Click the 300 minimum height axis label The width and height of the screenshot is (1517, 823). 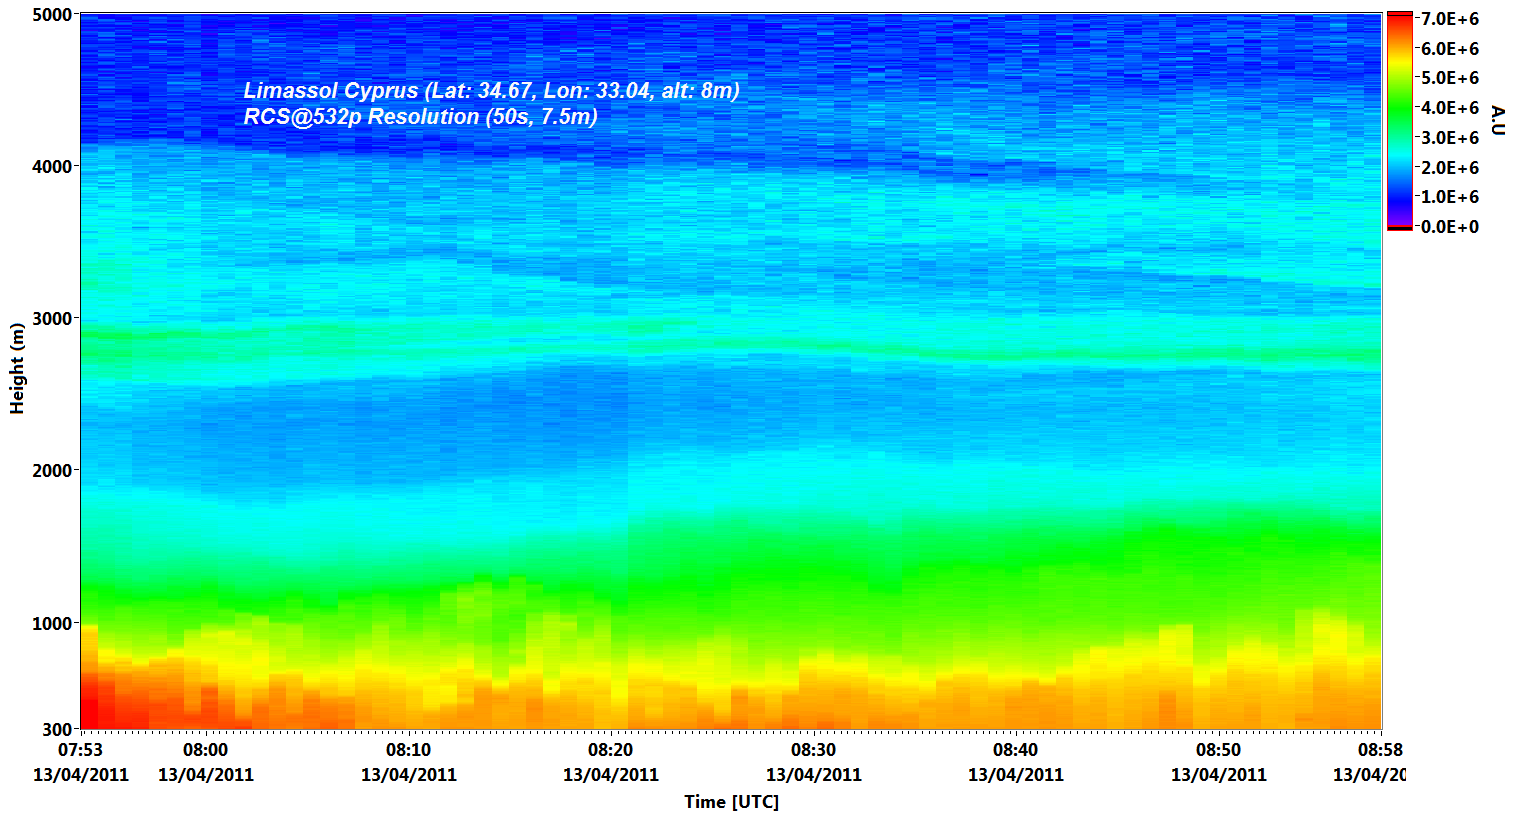(57, 730)
